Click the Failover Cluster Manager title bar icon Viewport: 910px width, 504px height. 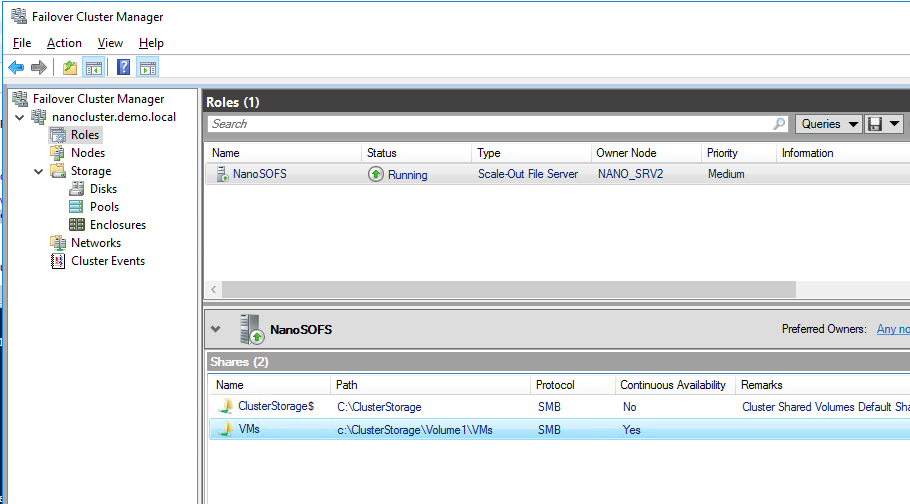pos(19,16)
